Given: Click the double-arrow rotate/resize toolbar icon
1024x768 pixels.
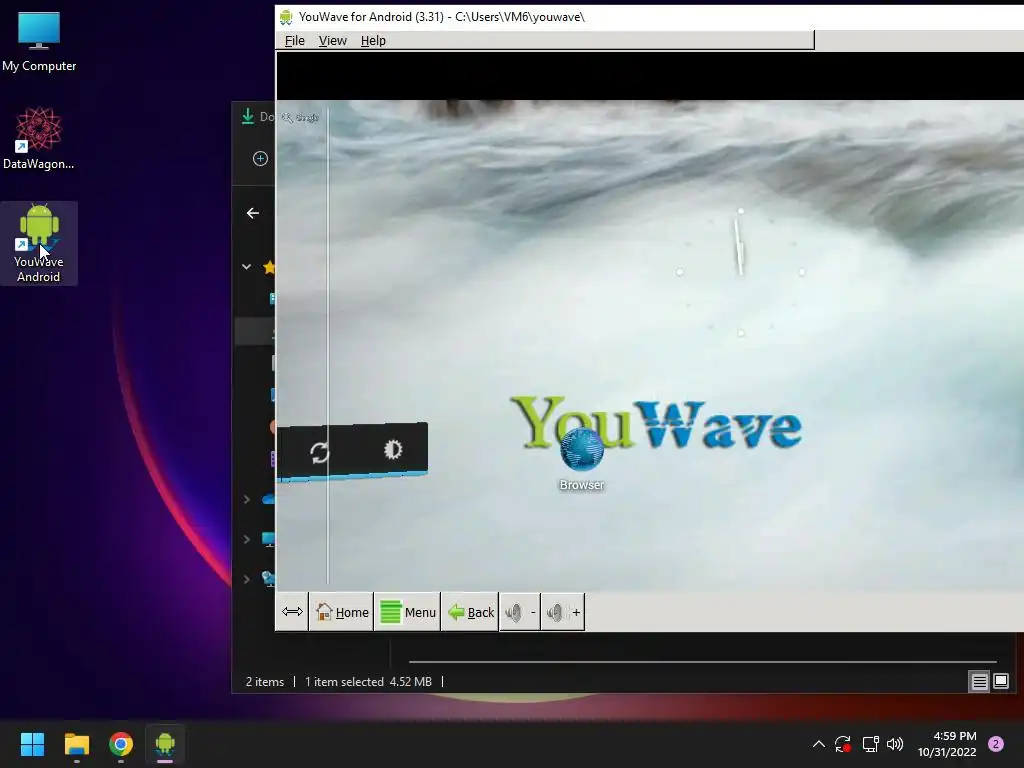Looking at the screenshot, I should 292,612.
